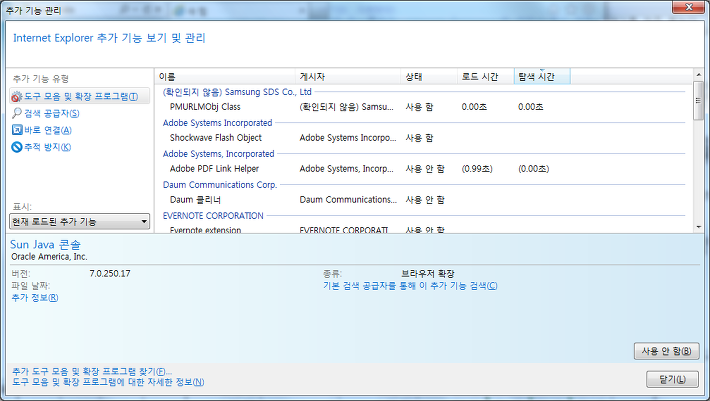Click the toolbars and extensions gear icon

click(17, 96)
